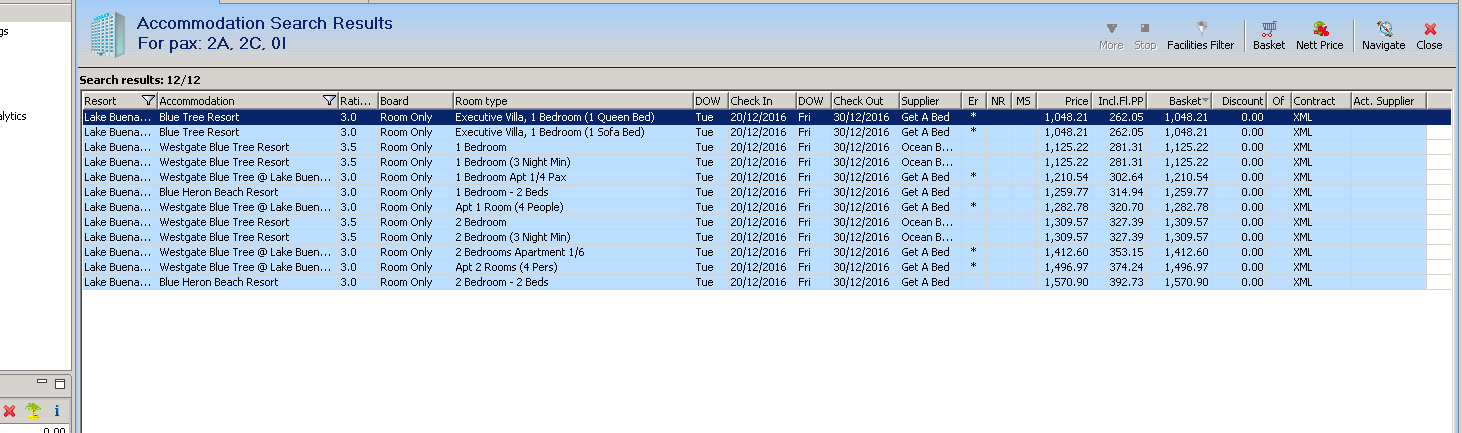
Task: Click the hotel building icon beside the title
Action: tap(108, 34)
